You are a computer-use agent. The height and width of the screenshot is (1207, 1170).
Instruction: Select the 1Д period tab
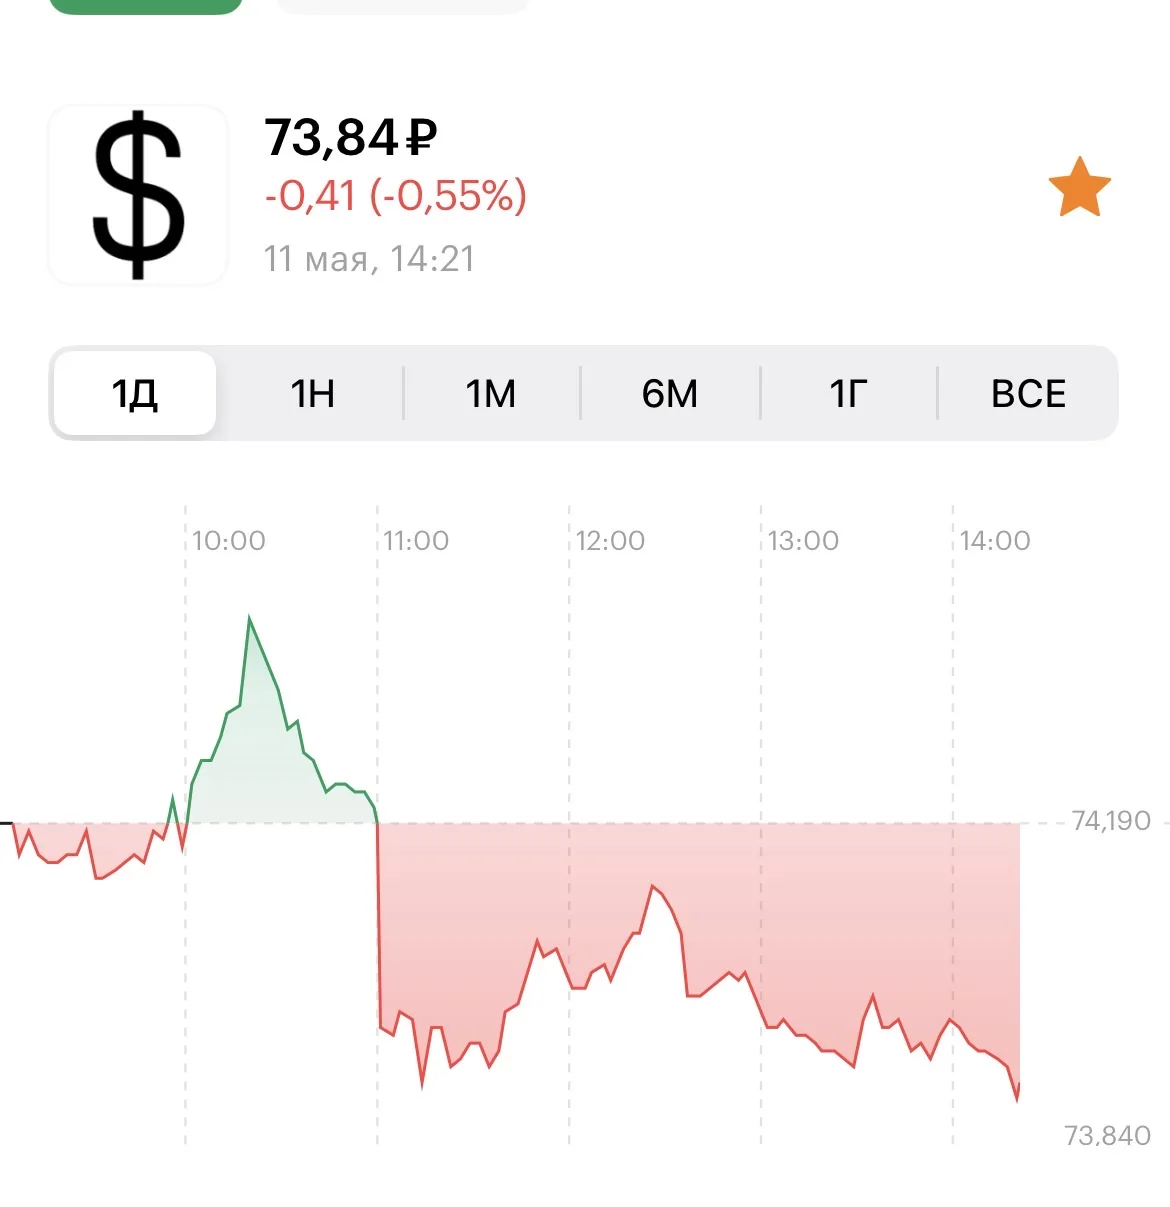(x=135, y=393)
